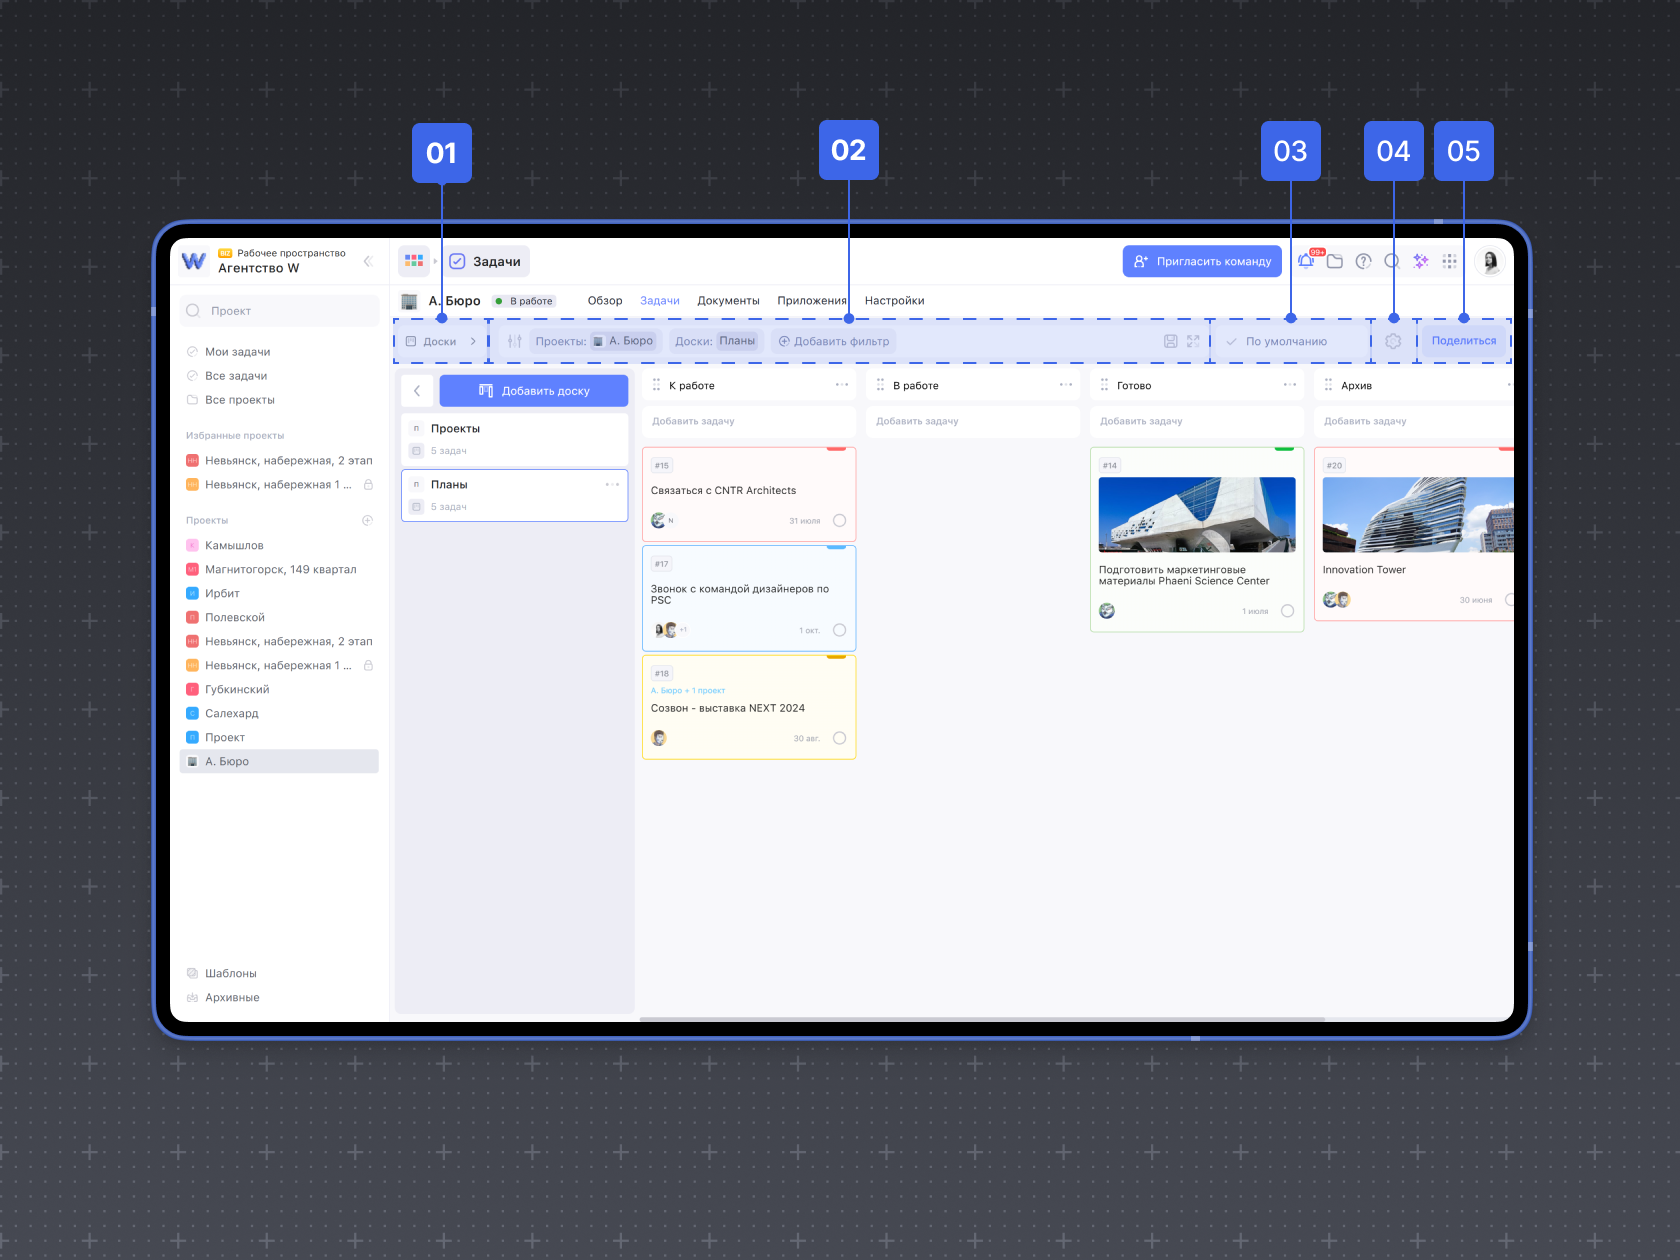
Task: Open options dots of В работе column
Action: click(1066, 385)
